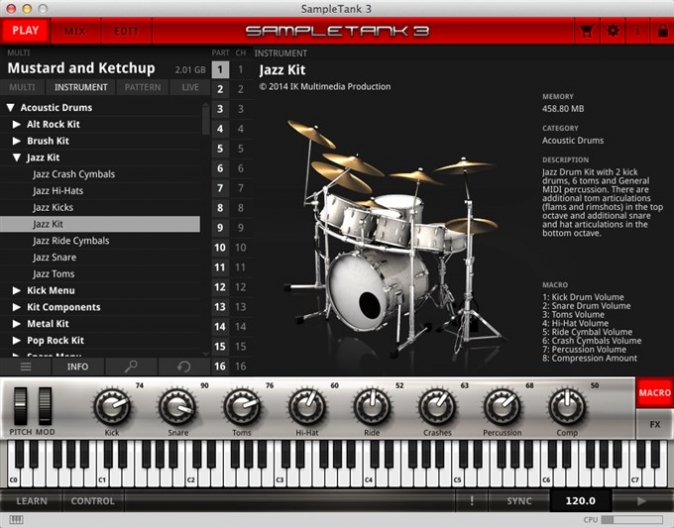Click the info 'i' icon in top bar
The width and height of the screenshot is (674, 528).
click(637, 31)
